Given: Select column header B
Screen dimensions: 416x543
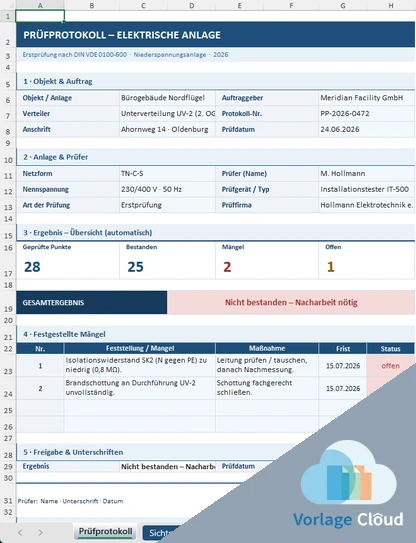Looking at the screenshot, I should click(x=92, y=5).
